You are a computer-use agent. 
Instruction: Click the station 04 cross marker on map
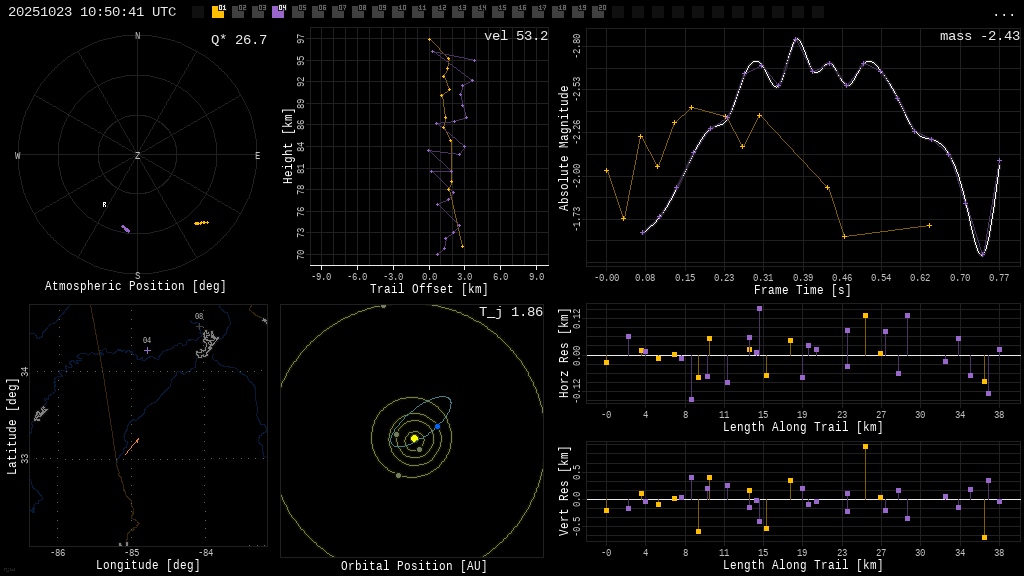coord(147,350)
